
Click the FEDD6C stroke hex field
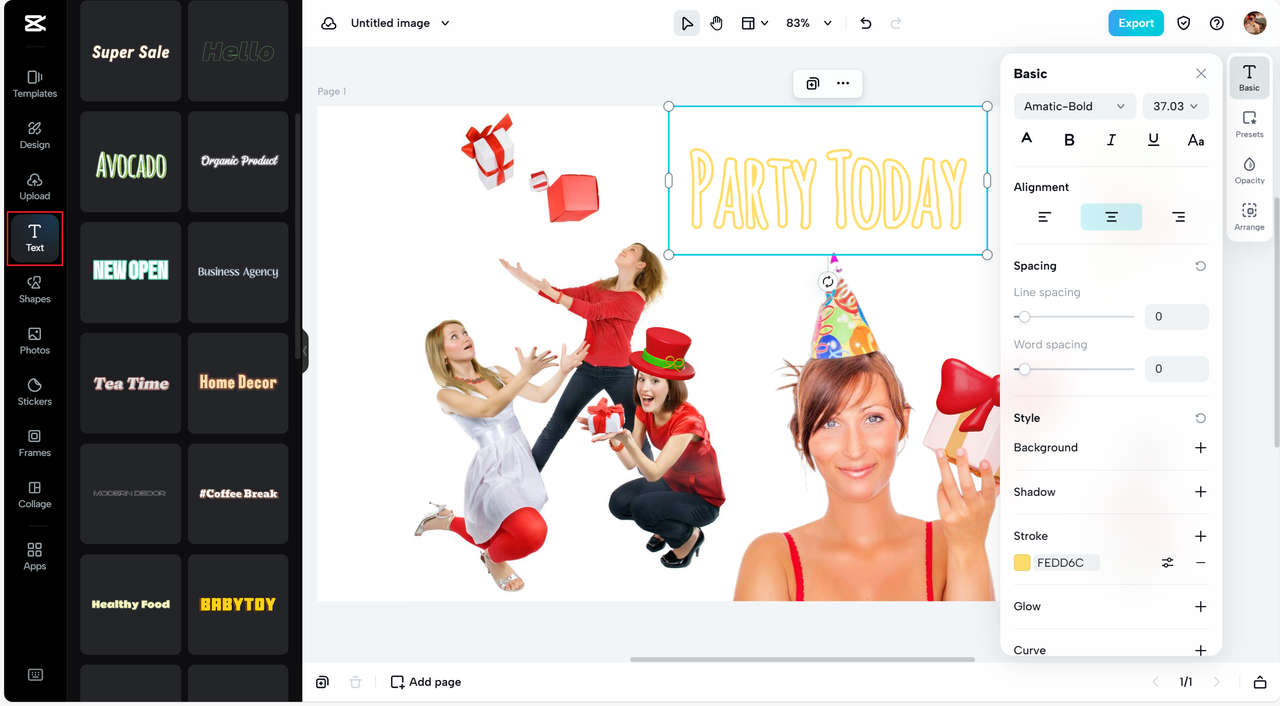1067,563
